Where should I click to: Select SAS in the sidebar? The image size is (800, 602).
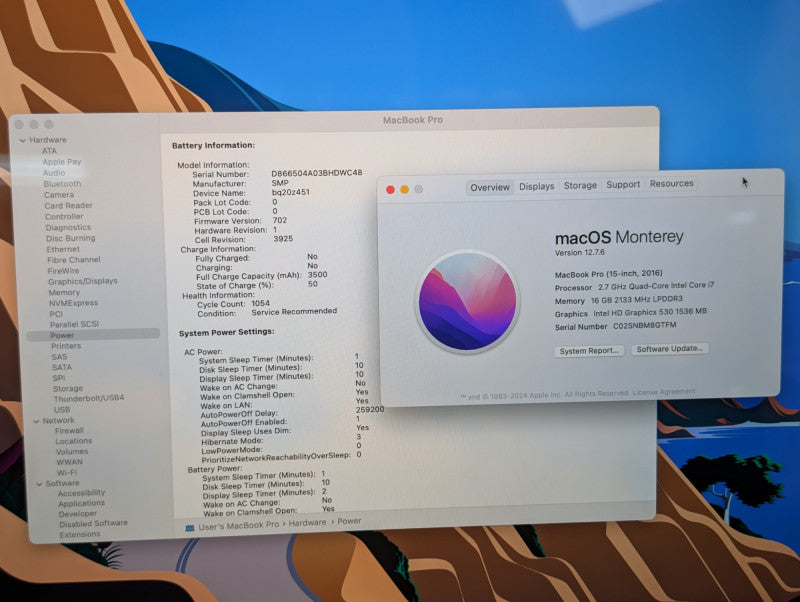[x=59, y=357]
